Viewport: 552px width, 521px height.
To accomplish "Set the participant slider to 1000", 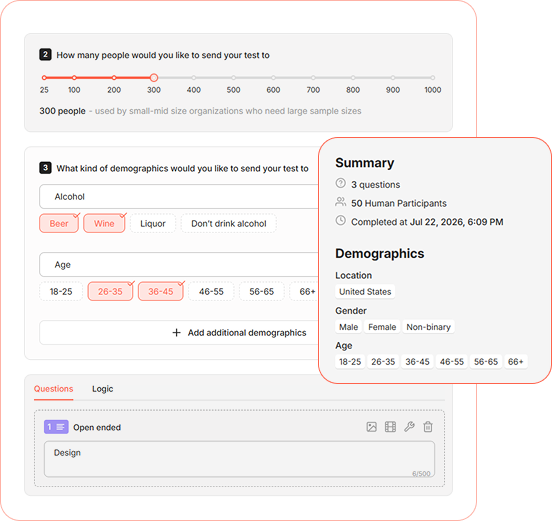I will click(433, 77).
